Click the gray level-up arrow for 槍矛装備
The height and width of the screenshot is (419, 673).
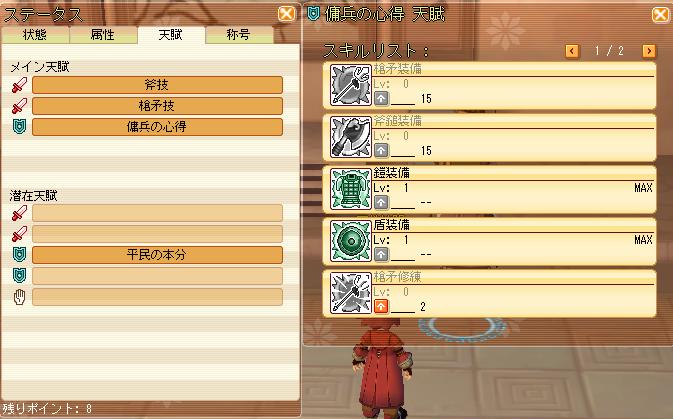coord(381,98)
